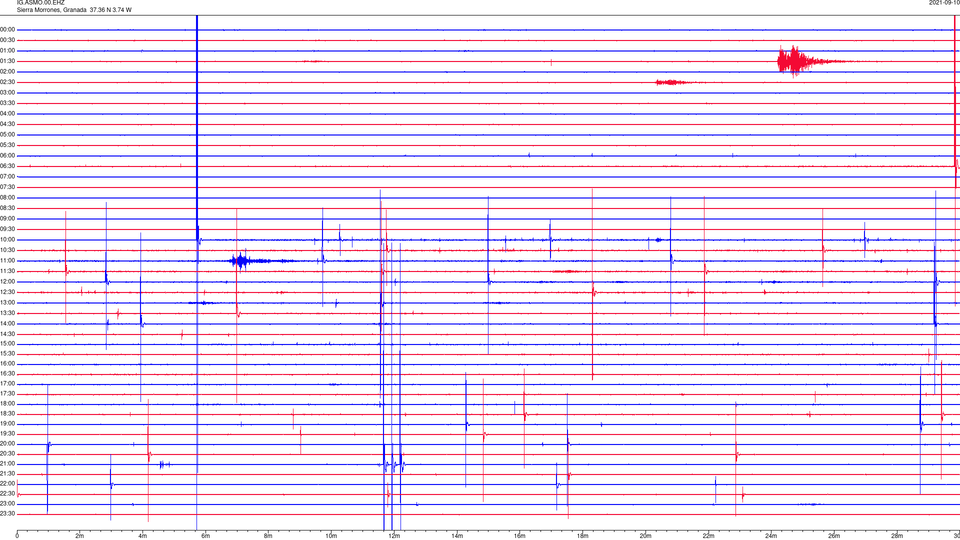Click the "04:00" trace time label

(8, 114)
